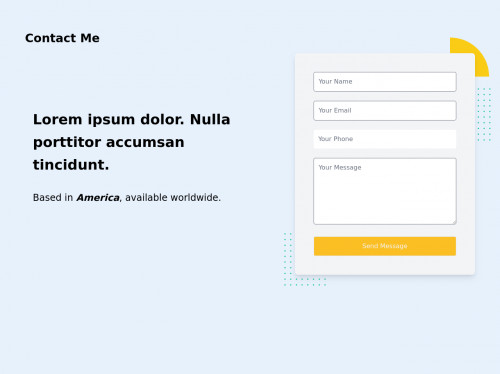Click the Your Message placeholder text
Image resolution: width=500 pixels, height=374 pixels.
coord(340,167)
